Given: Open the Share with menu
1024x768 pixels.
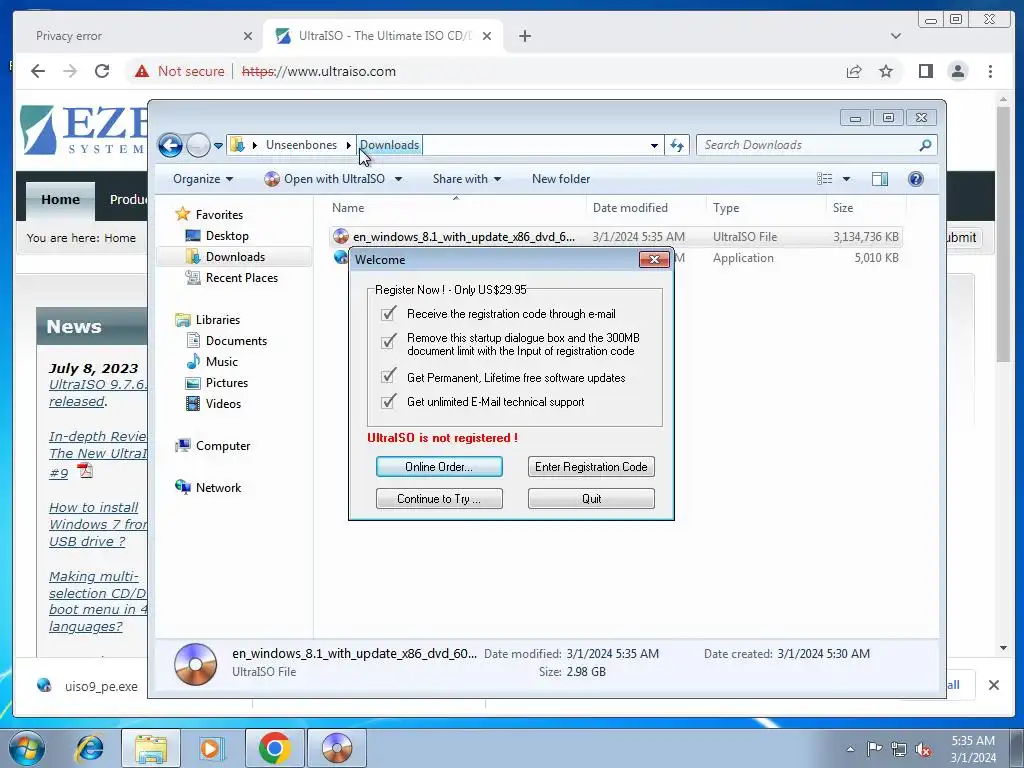Looking at the screenshot, I should (x=466, y=179).
